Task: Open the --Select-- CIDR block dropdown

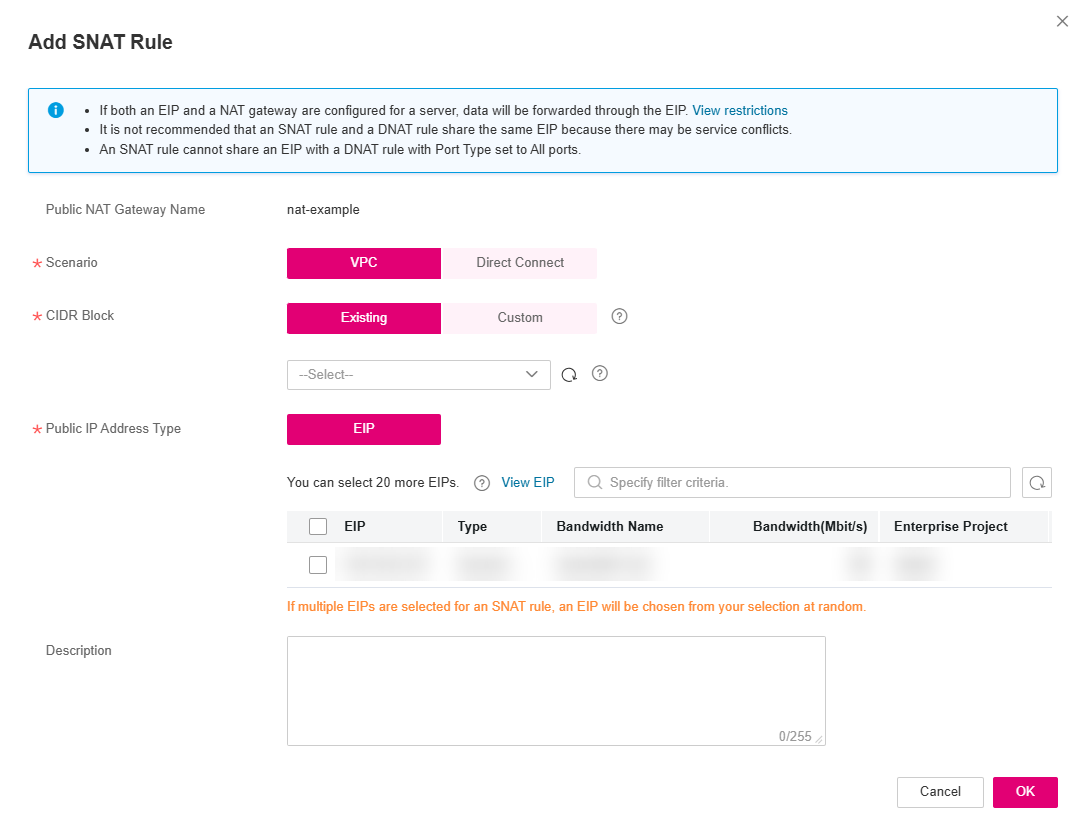Action: coord(418,375)
